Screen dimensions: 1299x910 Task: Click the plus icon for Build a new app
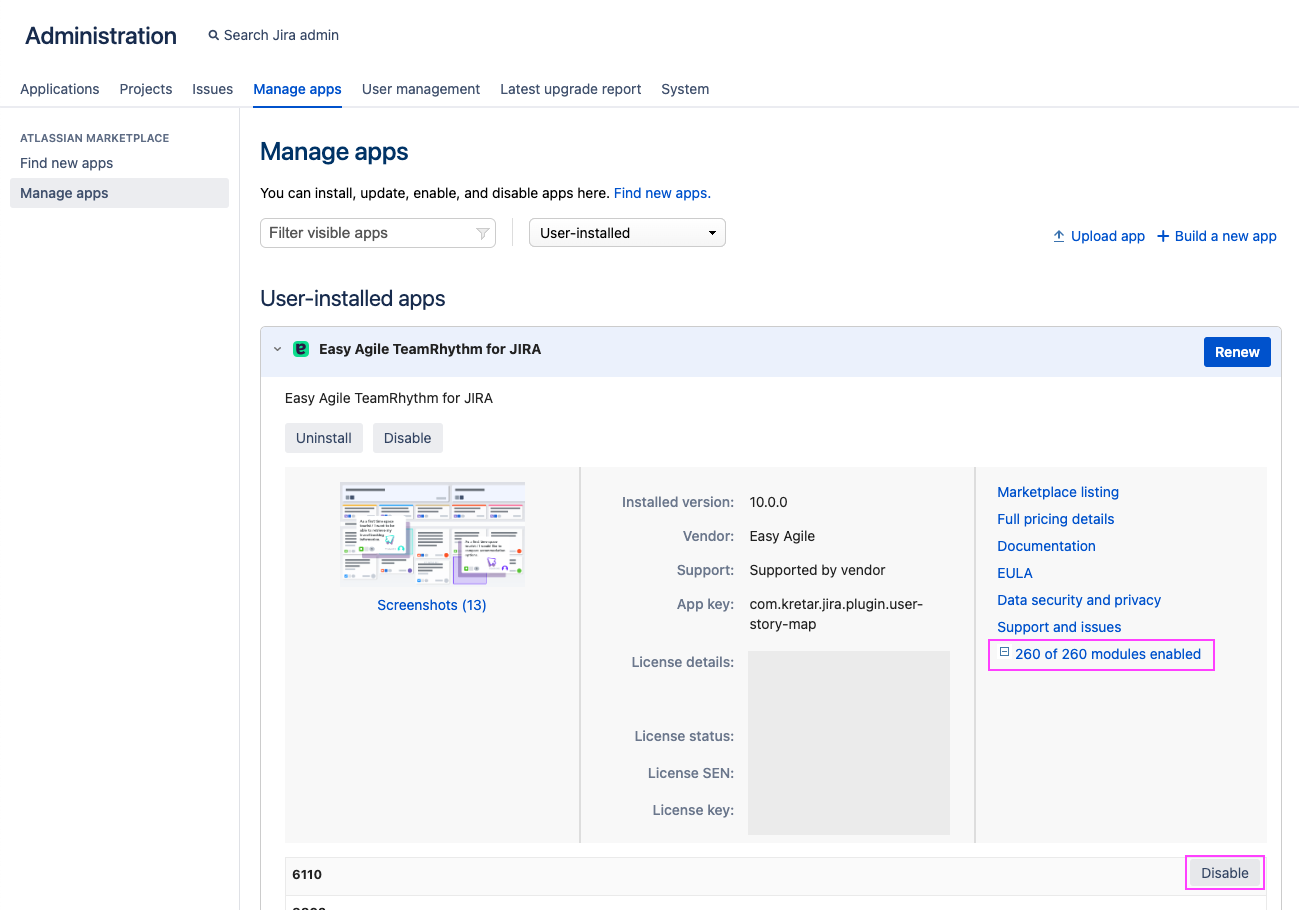tap(1163, 236)
